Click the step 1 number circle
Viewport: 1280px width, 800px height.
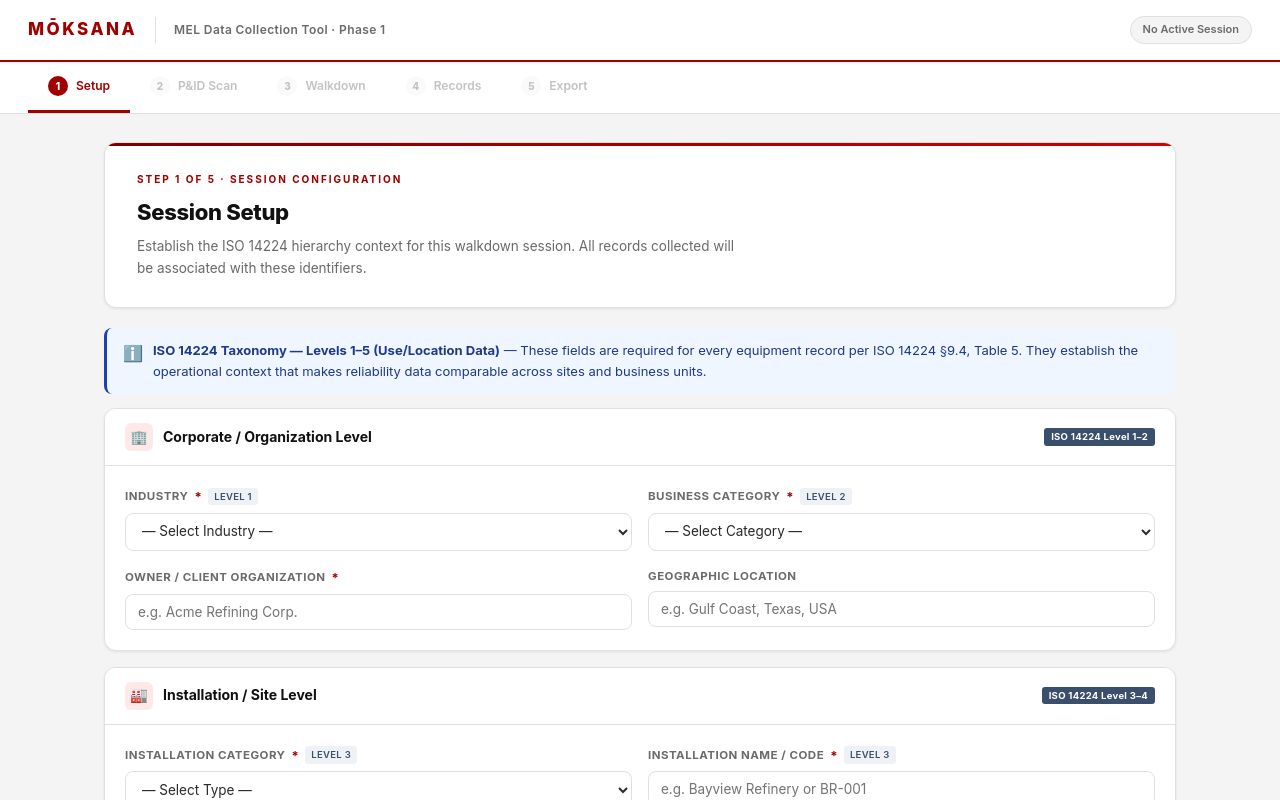pos(58,86)
